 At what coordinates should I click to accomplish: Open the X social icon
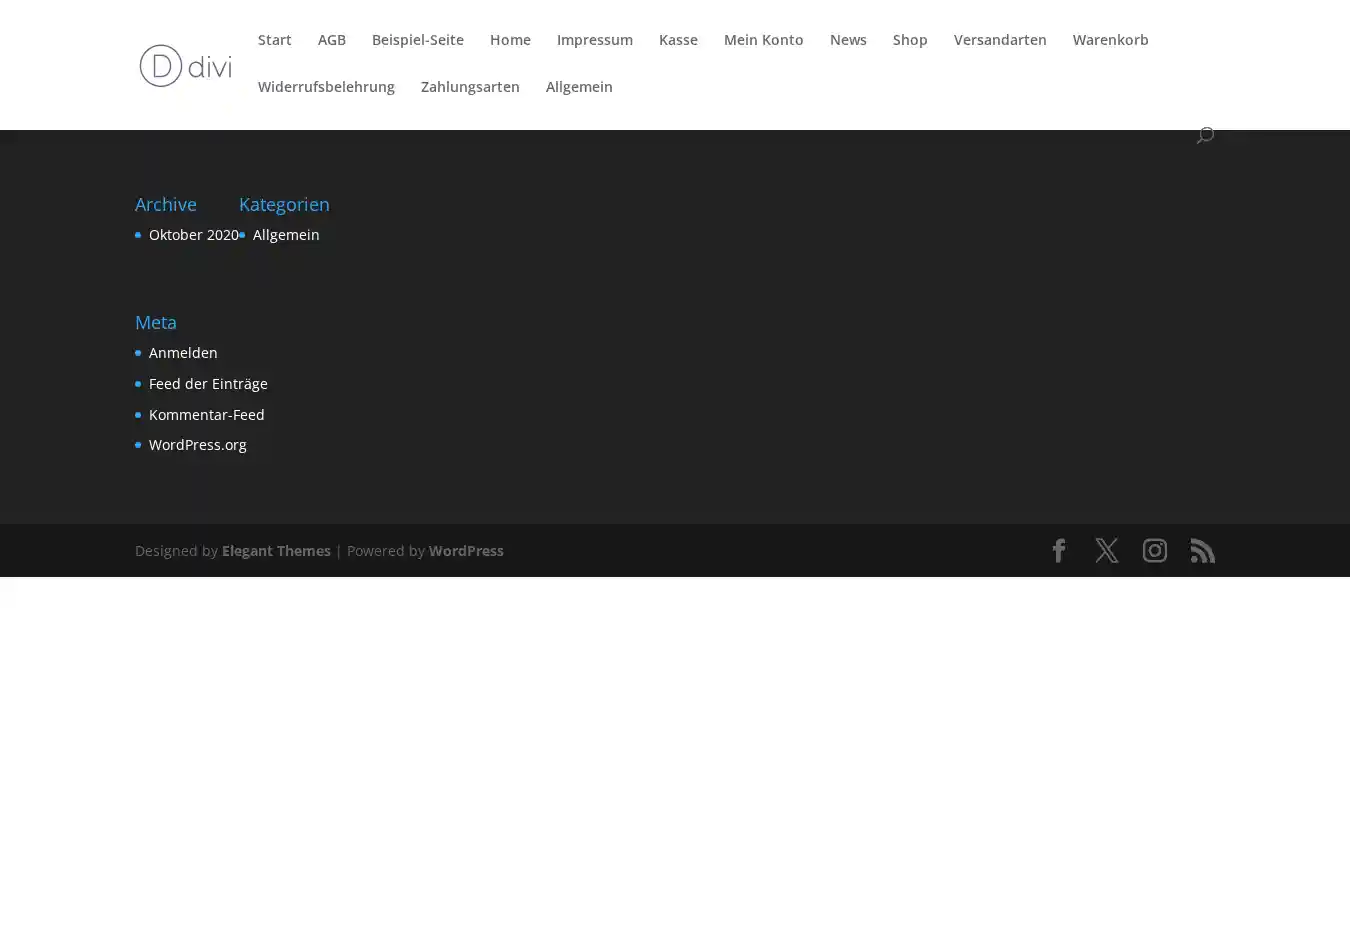[x=1106, y=551]
